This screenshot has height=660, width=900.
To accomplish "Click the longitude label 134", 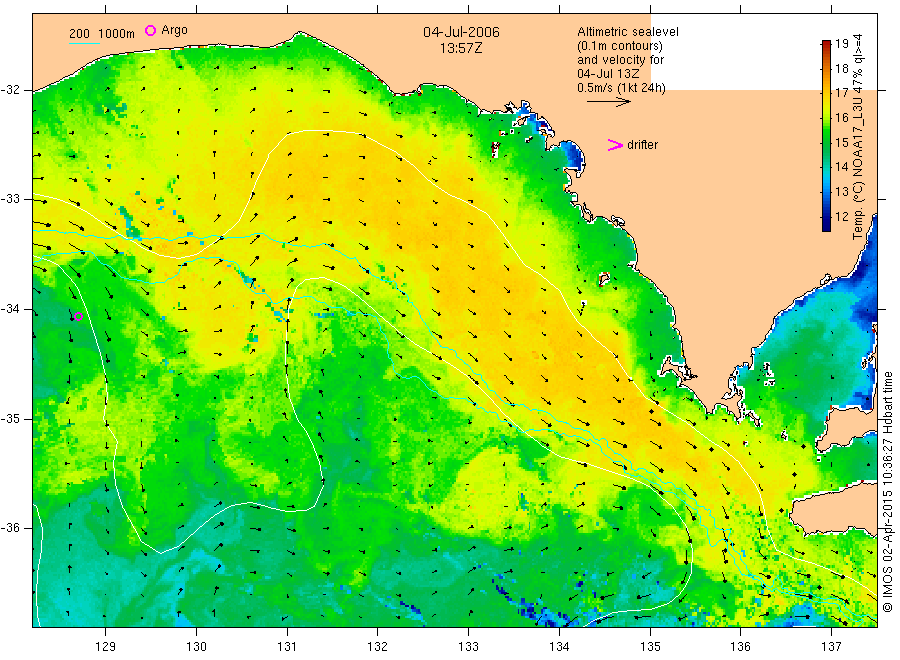I will [559, 647].
